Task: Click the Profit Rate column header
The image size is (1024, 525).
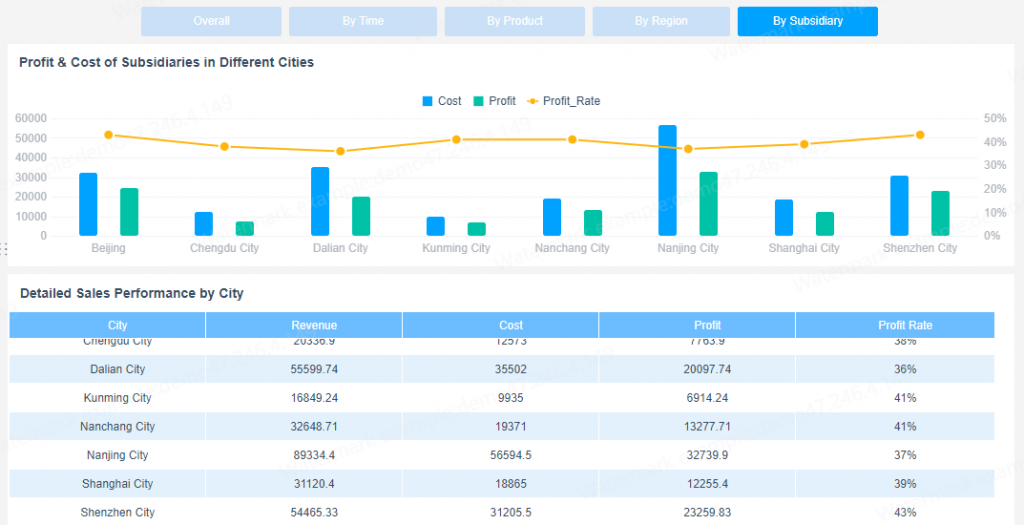Action: click(895, 325)
